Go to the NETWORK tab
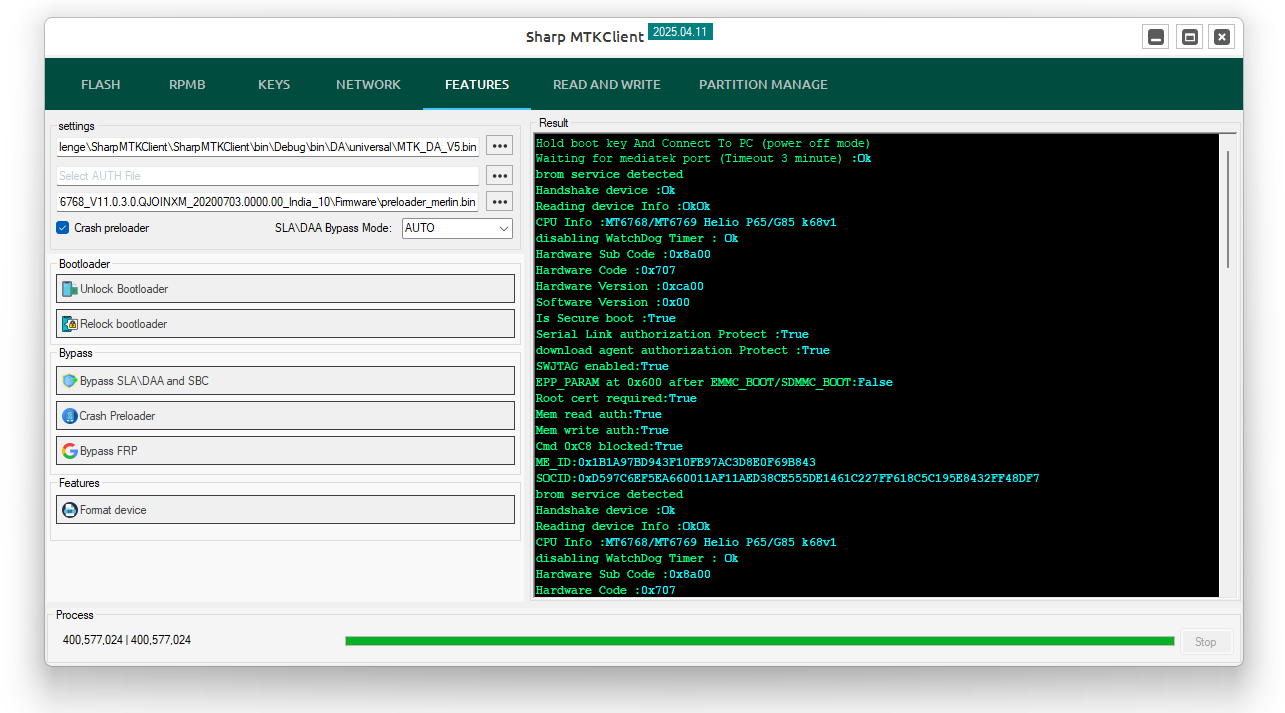1285x713 pixels. pos(368,85)
